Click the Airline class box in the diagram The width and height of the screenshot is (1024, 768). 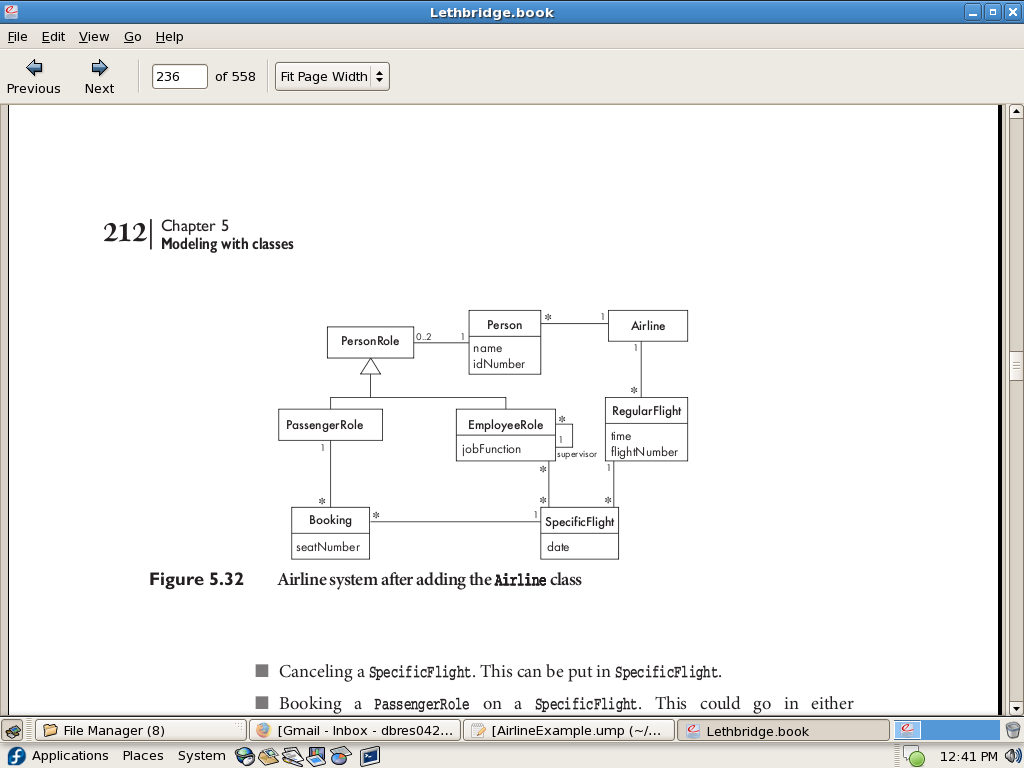(x=648, y=326)
